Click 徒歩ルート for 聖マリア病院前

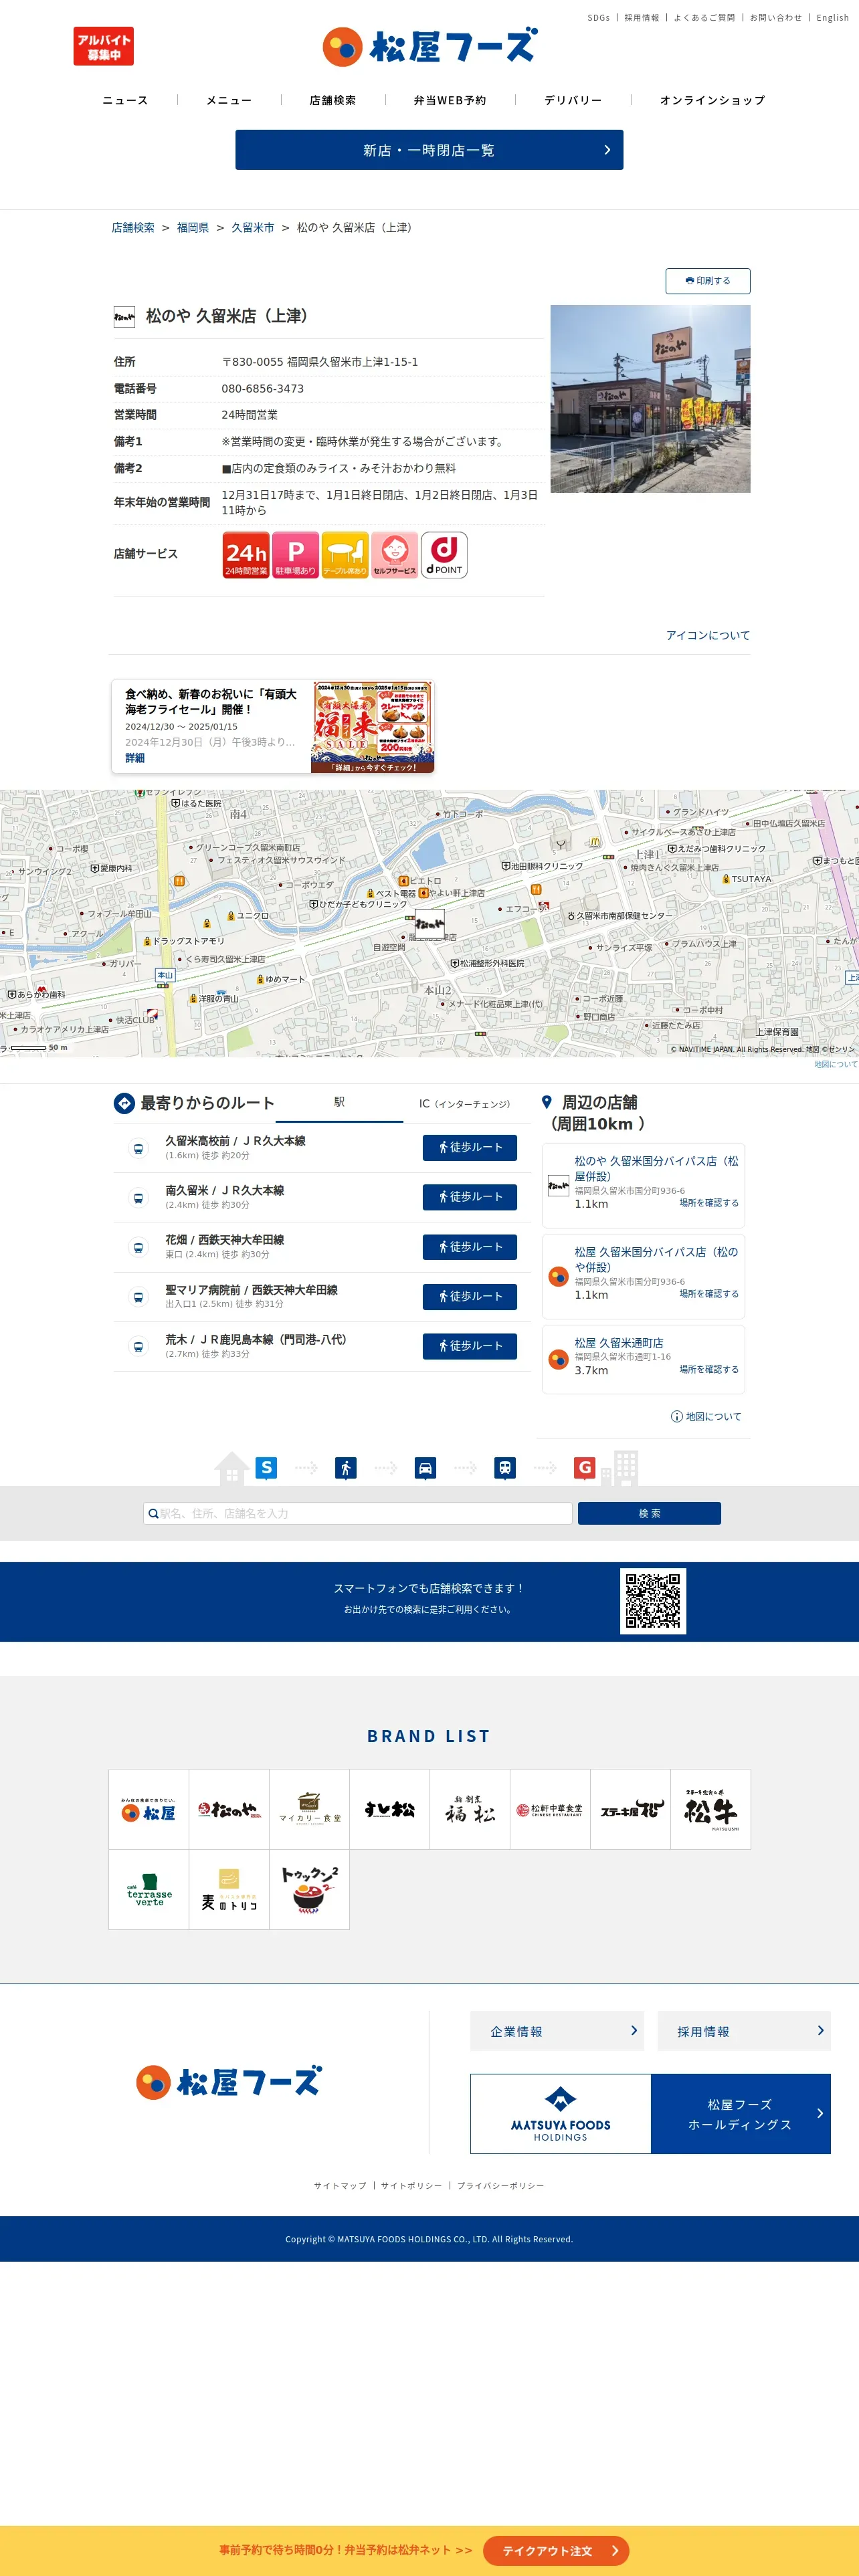pyautogui.click(x=470, y=1296)
